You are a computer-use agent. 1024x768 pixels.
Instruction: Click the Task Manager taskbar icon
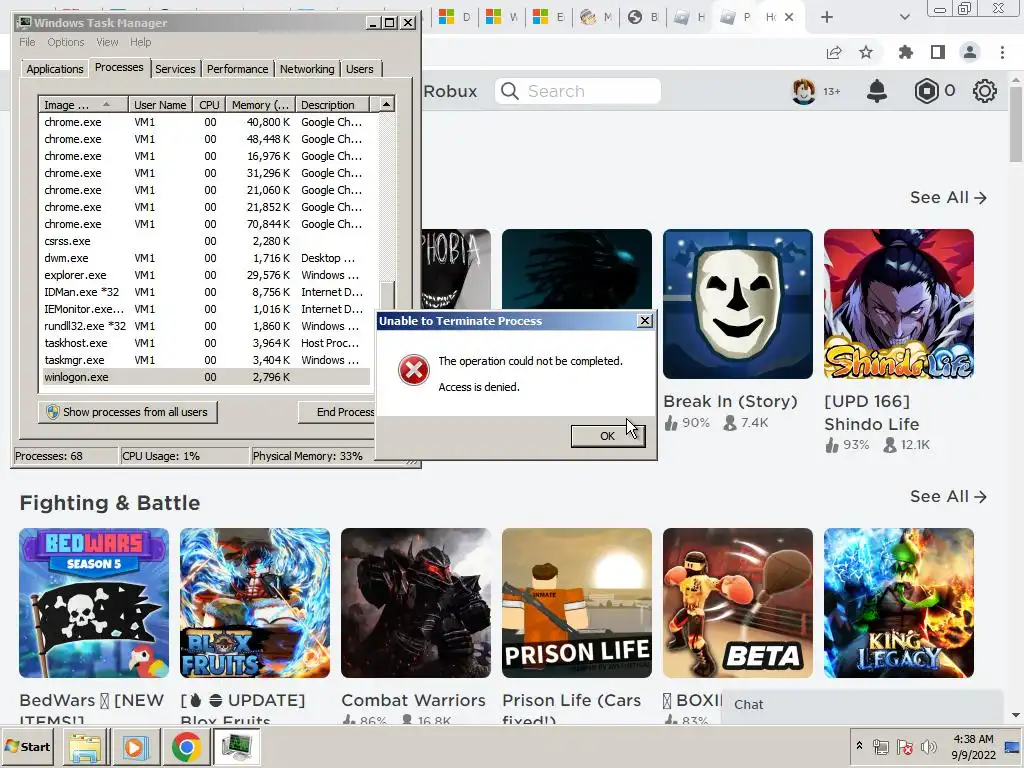pos(236,747)
